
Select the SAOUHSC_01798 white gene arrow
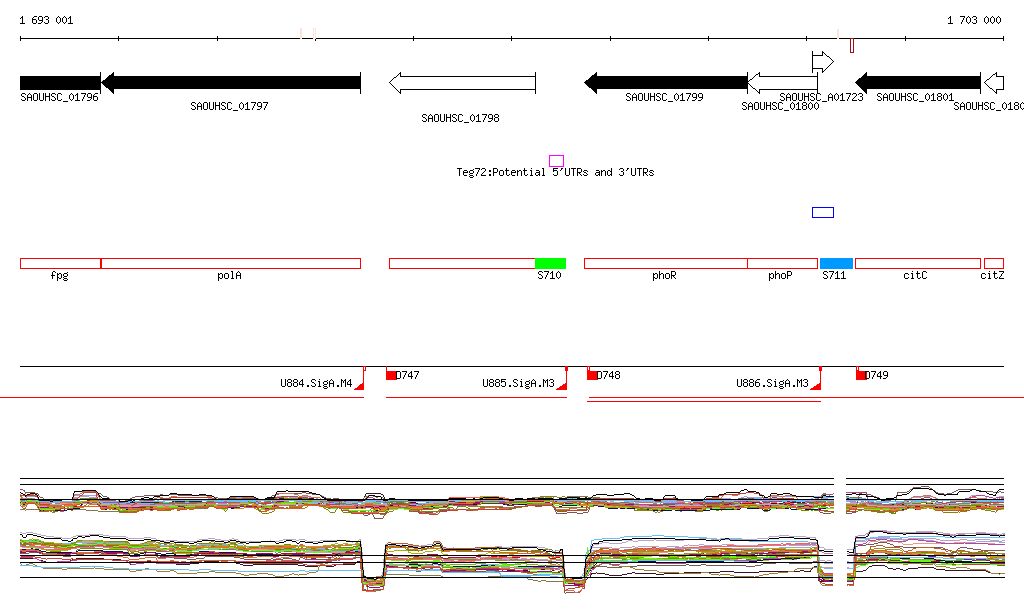(x=462, y=83)
